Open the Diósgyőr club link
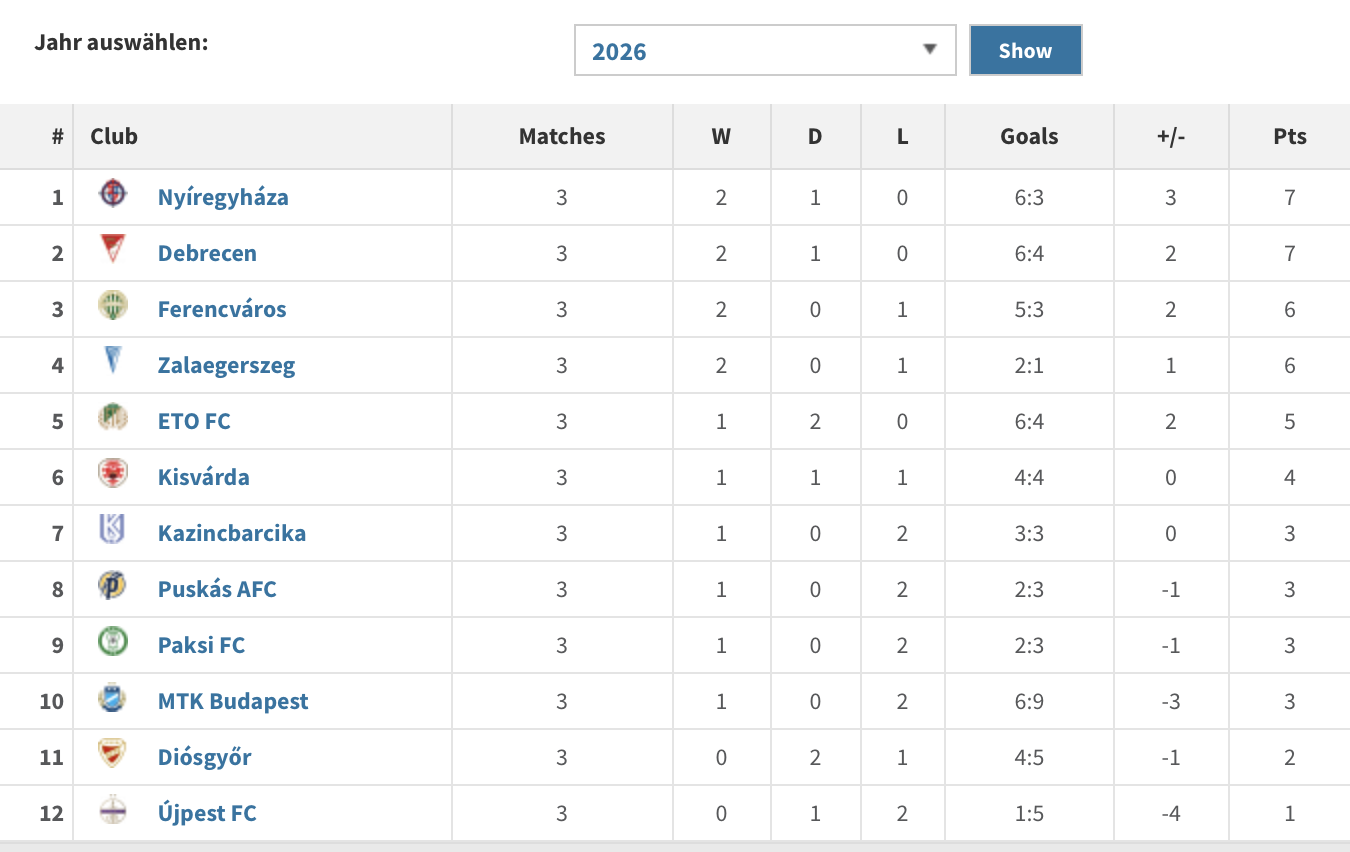This screenshot has width=1350, height=852. (x=204, y=757)
